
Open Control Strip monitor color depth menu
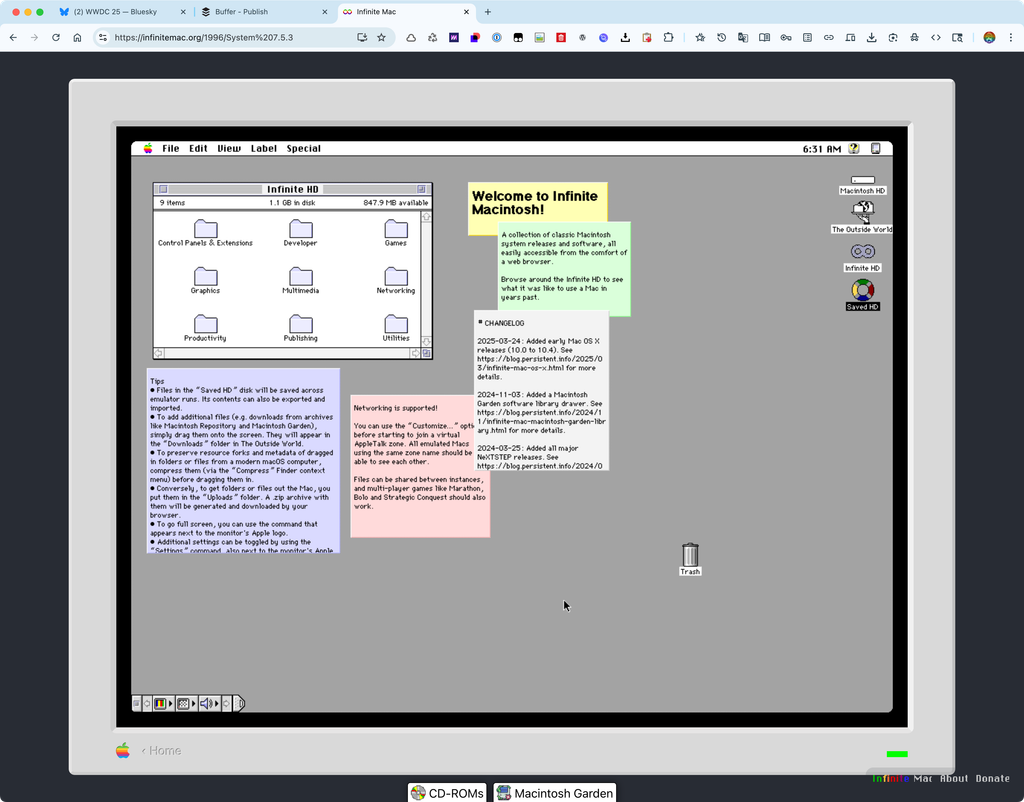[163, 703]
